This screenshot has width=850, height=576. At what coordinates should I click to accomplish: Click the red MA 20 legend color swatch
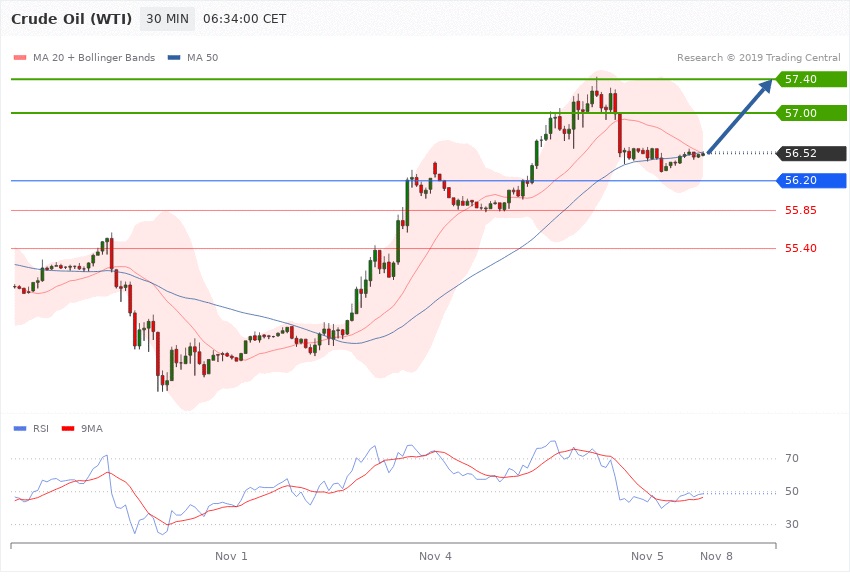pos(20,58)
